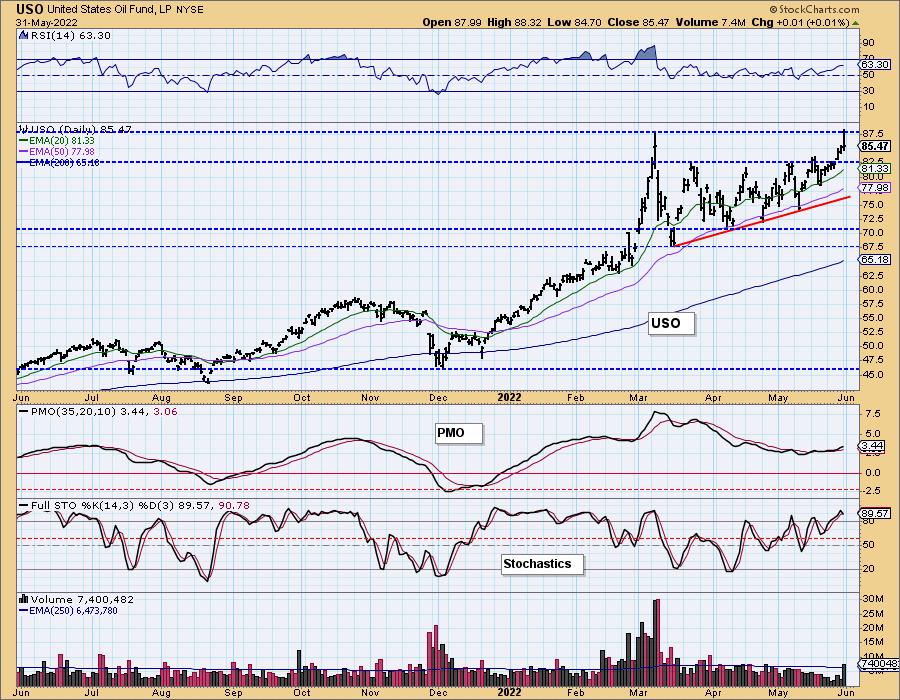Image resolution: width=900 pixels, height=700 pixels.
Task: Click the Chg +0.01 (+0.01%) value
Action: (x=800, y=22)
